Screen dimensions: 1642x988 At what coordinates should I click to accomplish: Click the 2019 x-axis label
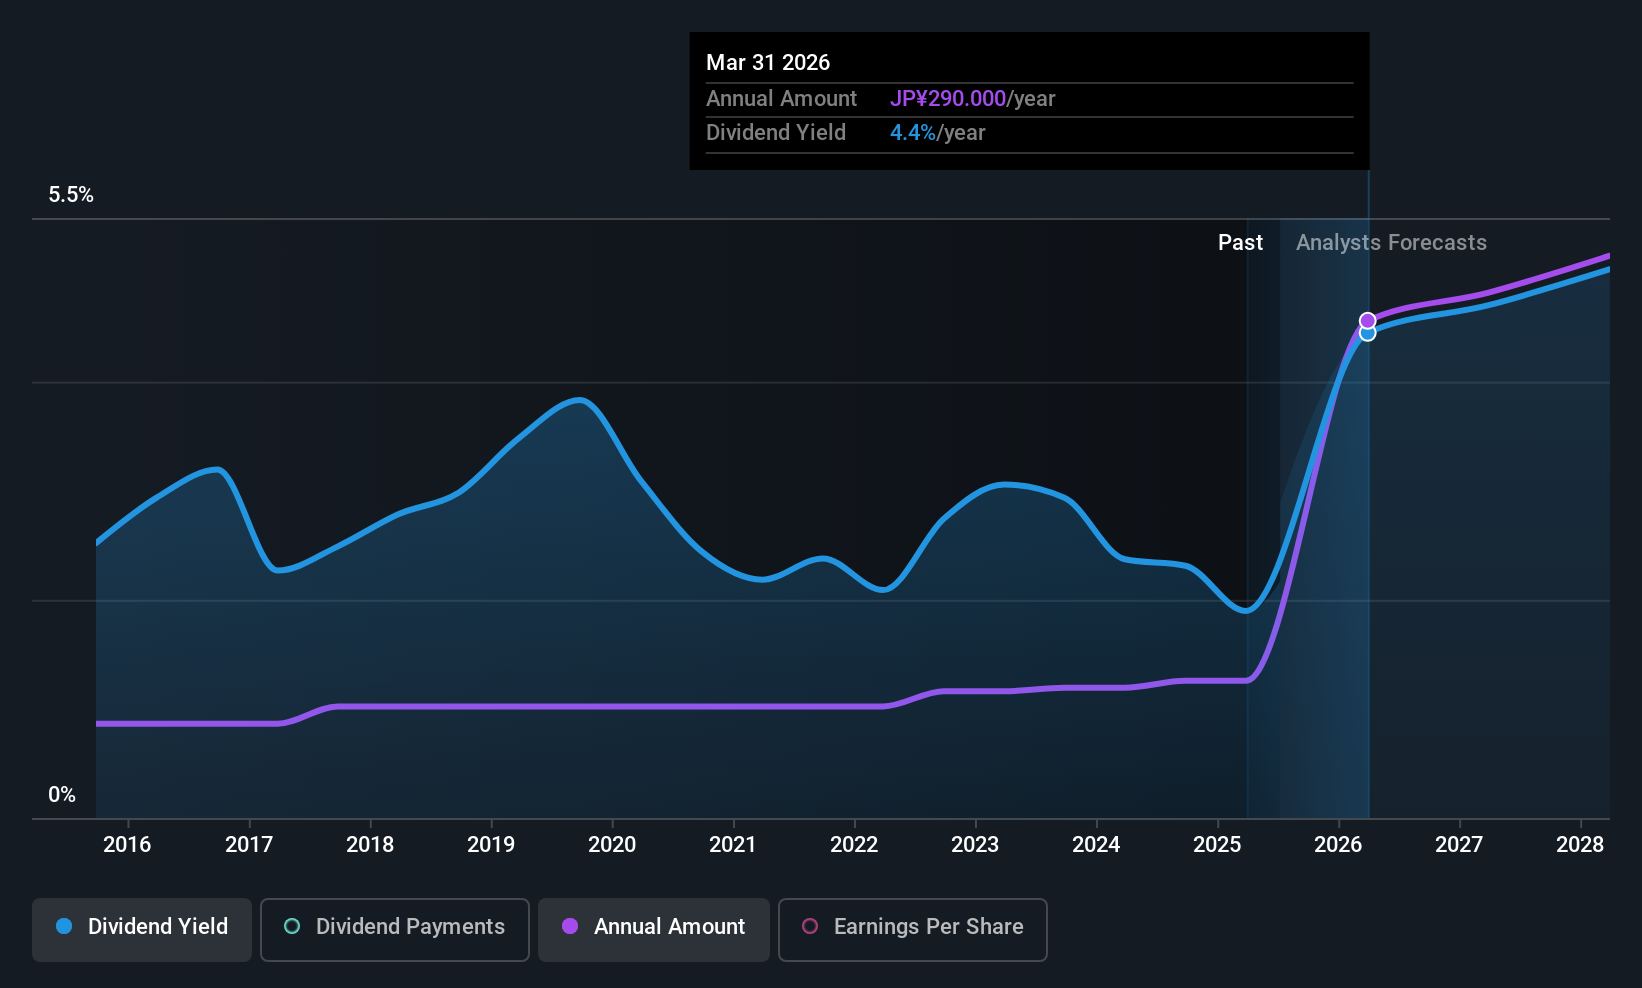point(491,845)
